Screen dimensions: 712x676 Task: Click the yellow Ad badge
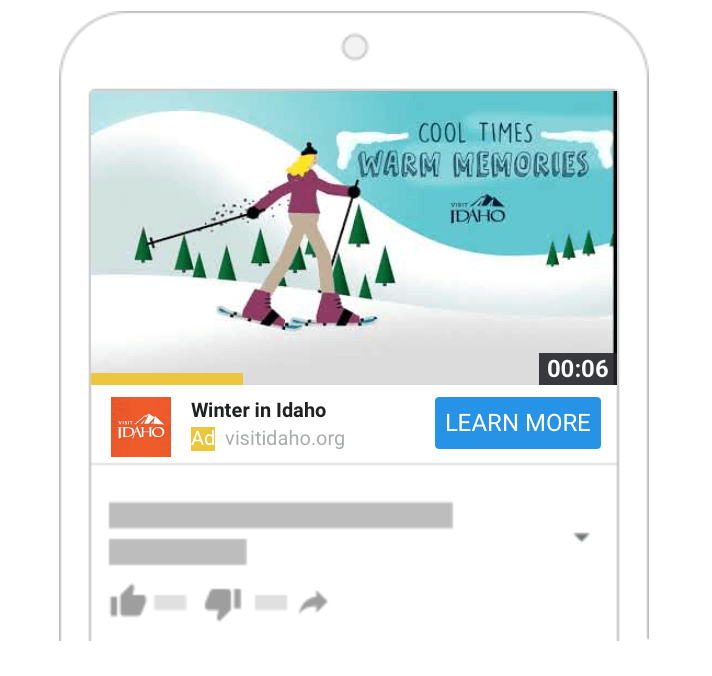203,439
